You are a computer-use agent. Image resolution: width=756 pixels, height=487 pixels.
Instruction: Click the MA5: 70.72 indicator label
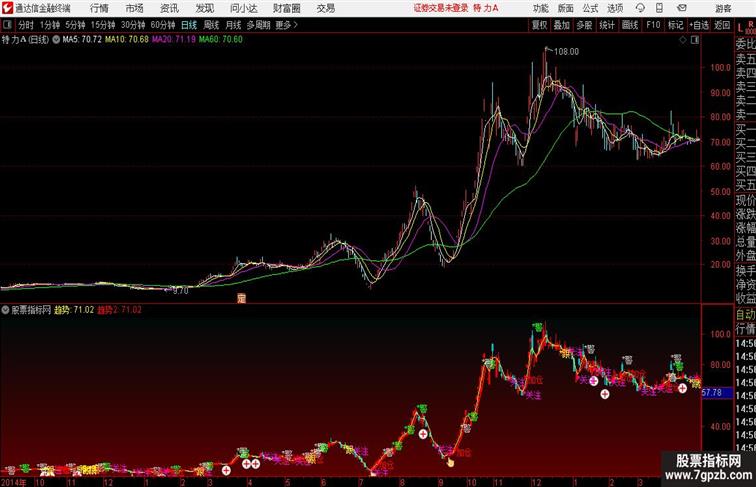click(x=82, y=40)
